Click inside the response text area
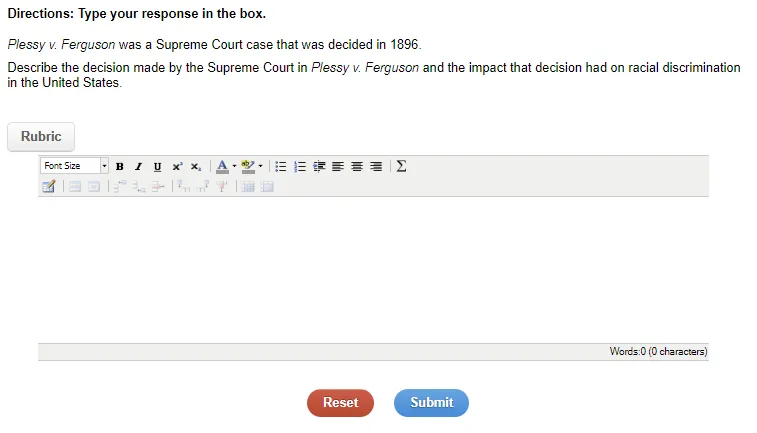 tap(373, 270)
